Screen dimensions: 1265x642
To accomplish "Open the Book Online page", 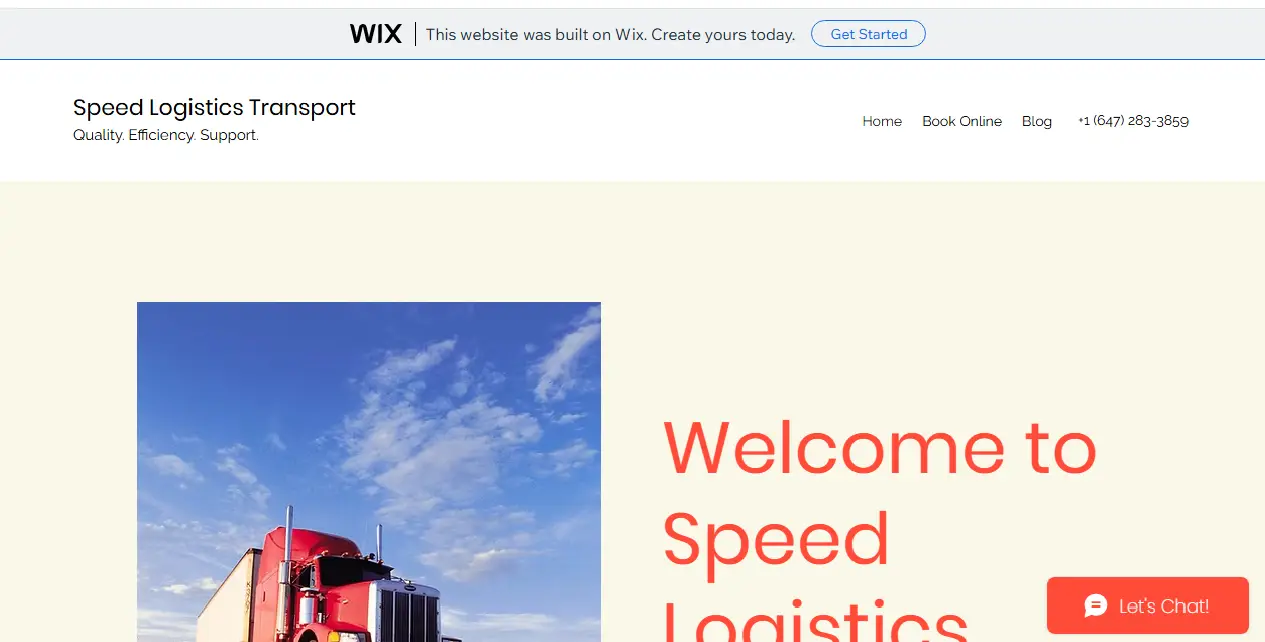I will (x=962, y=121).
